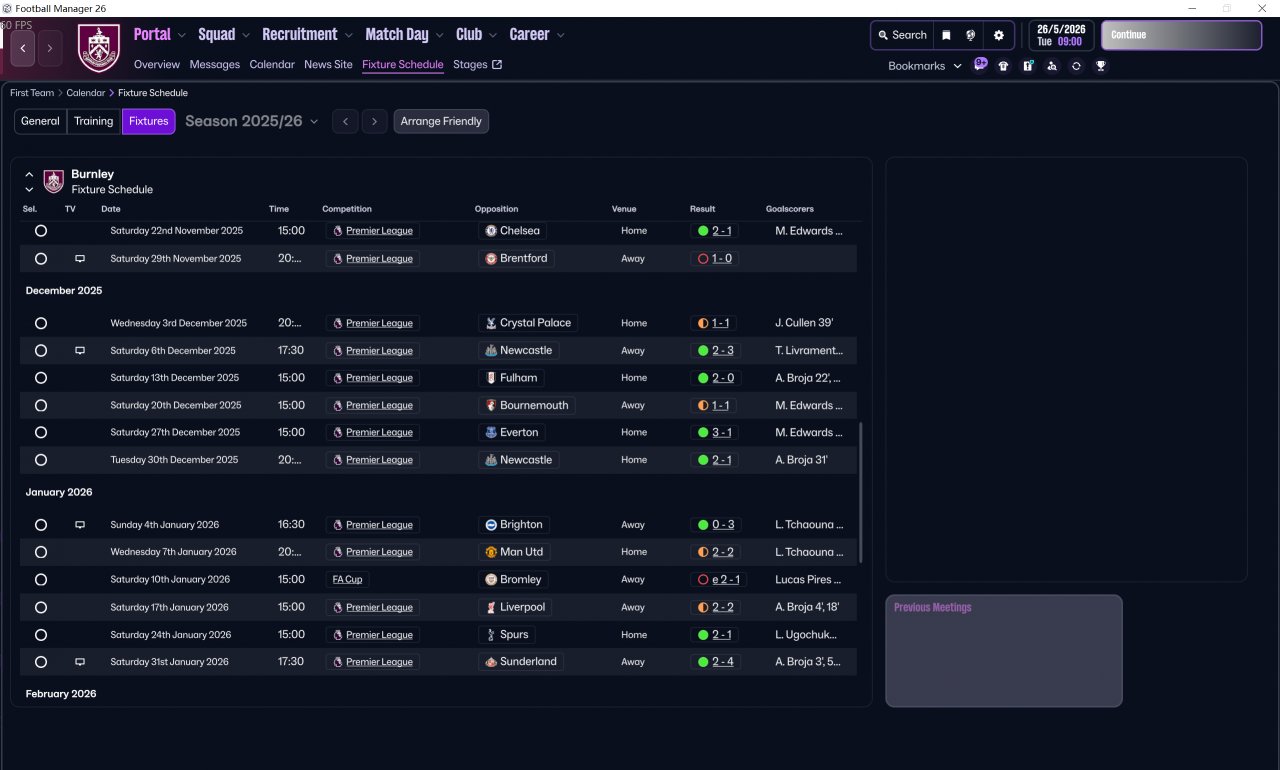Screen dimensions: 1280x770
Task: Open the Season 2025/26 dropdown
Action: (252, 121)
